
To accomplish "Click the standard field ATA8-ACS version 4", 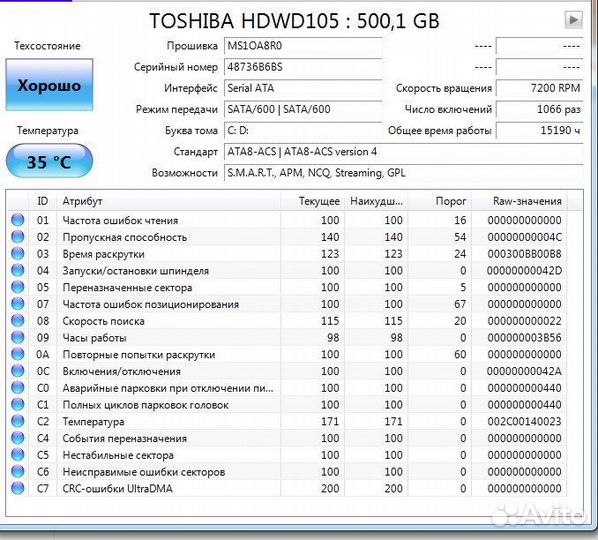I will tap(403, 152).
